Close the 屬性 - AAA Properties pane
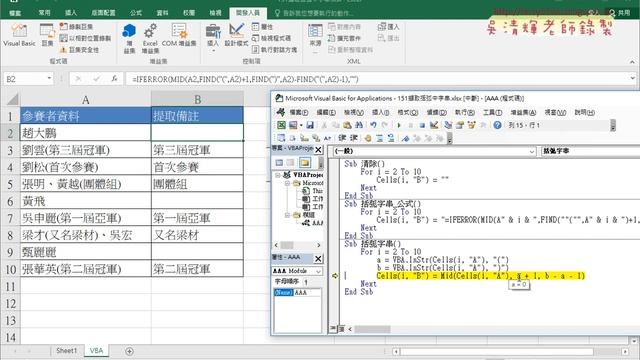This screenshot has height=360, width=640. 318,258
